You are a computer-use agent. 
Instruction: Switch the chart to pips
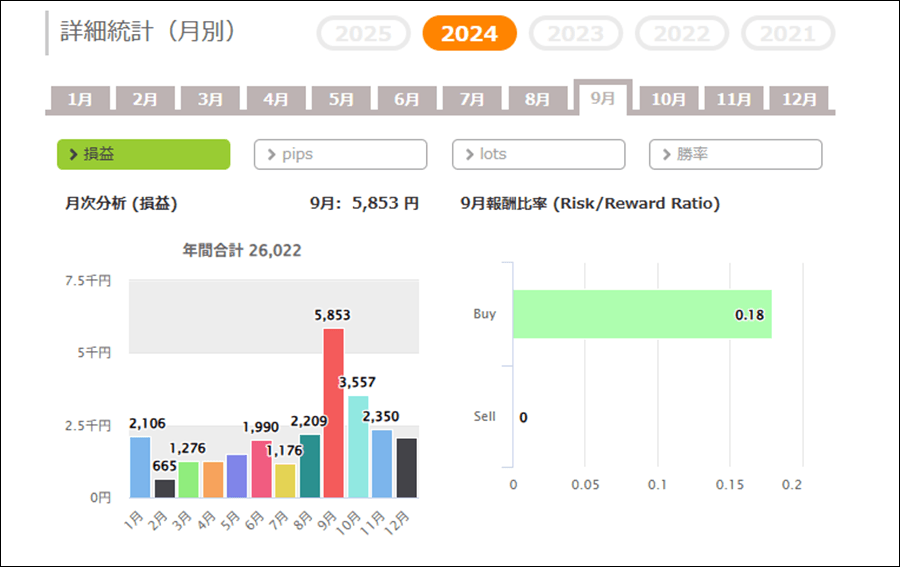[x=340, y=154]
